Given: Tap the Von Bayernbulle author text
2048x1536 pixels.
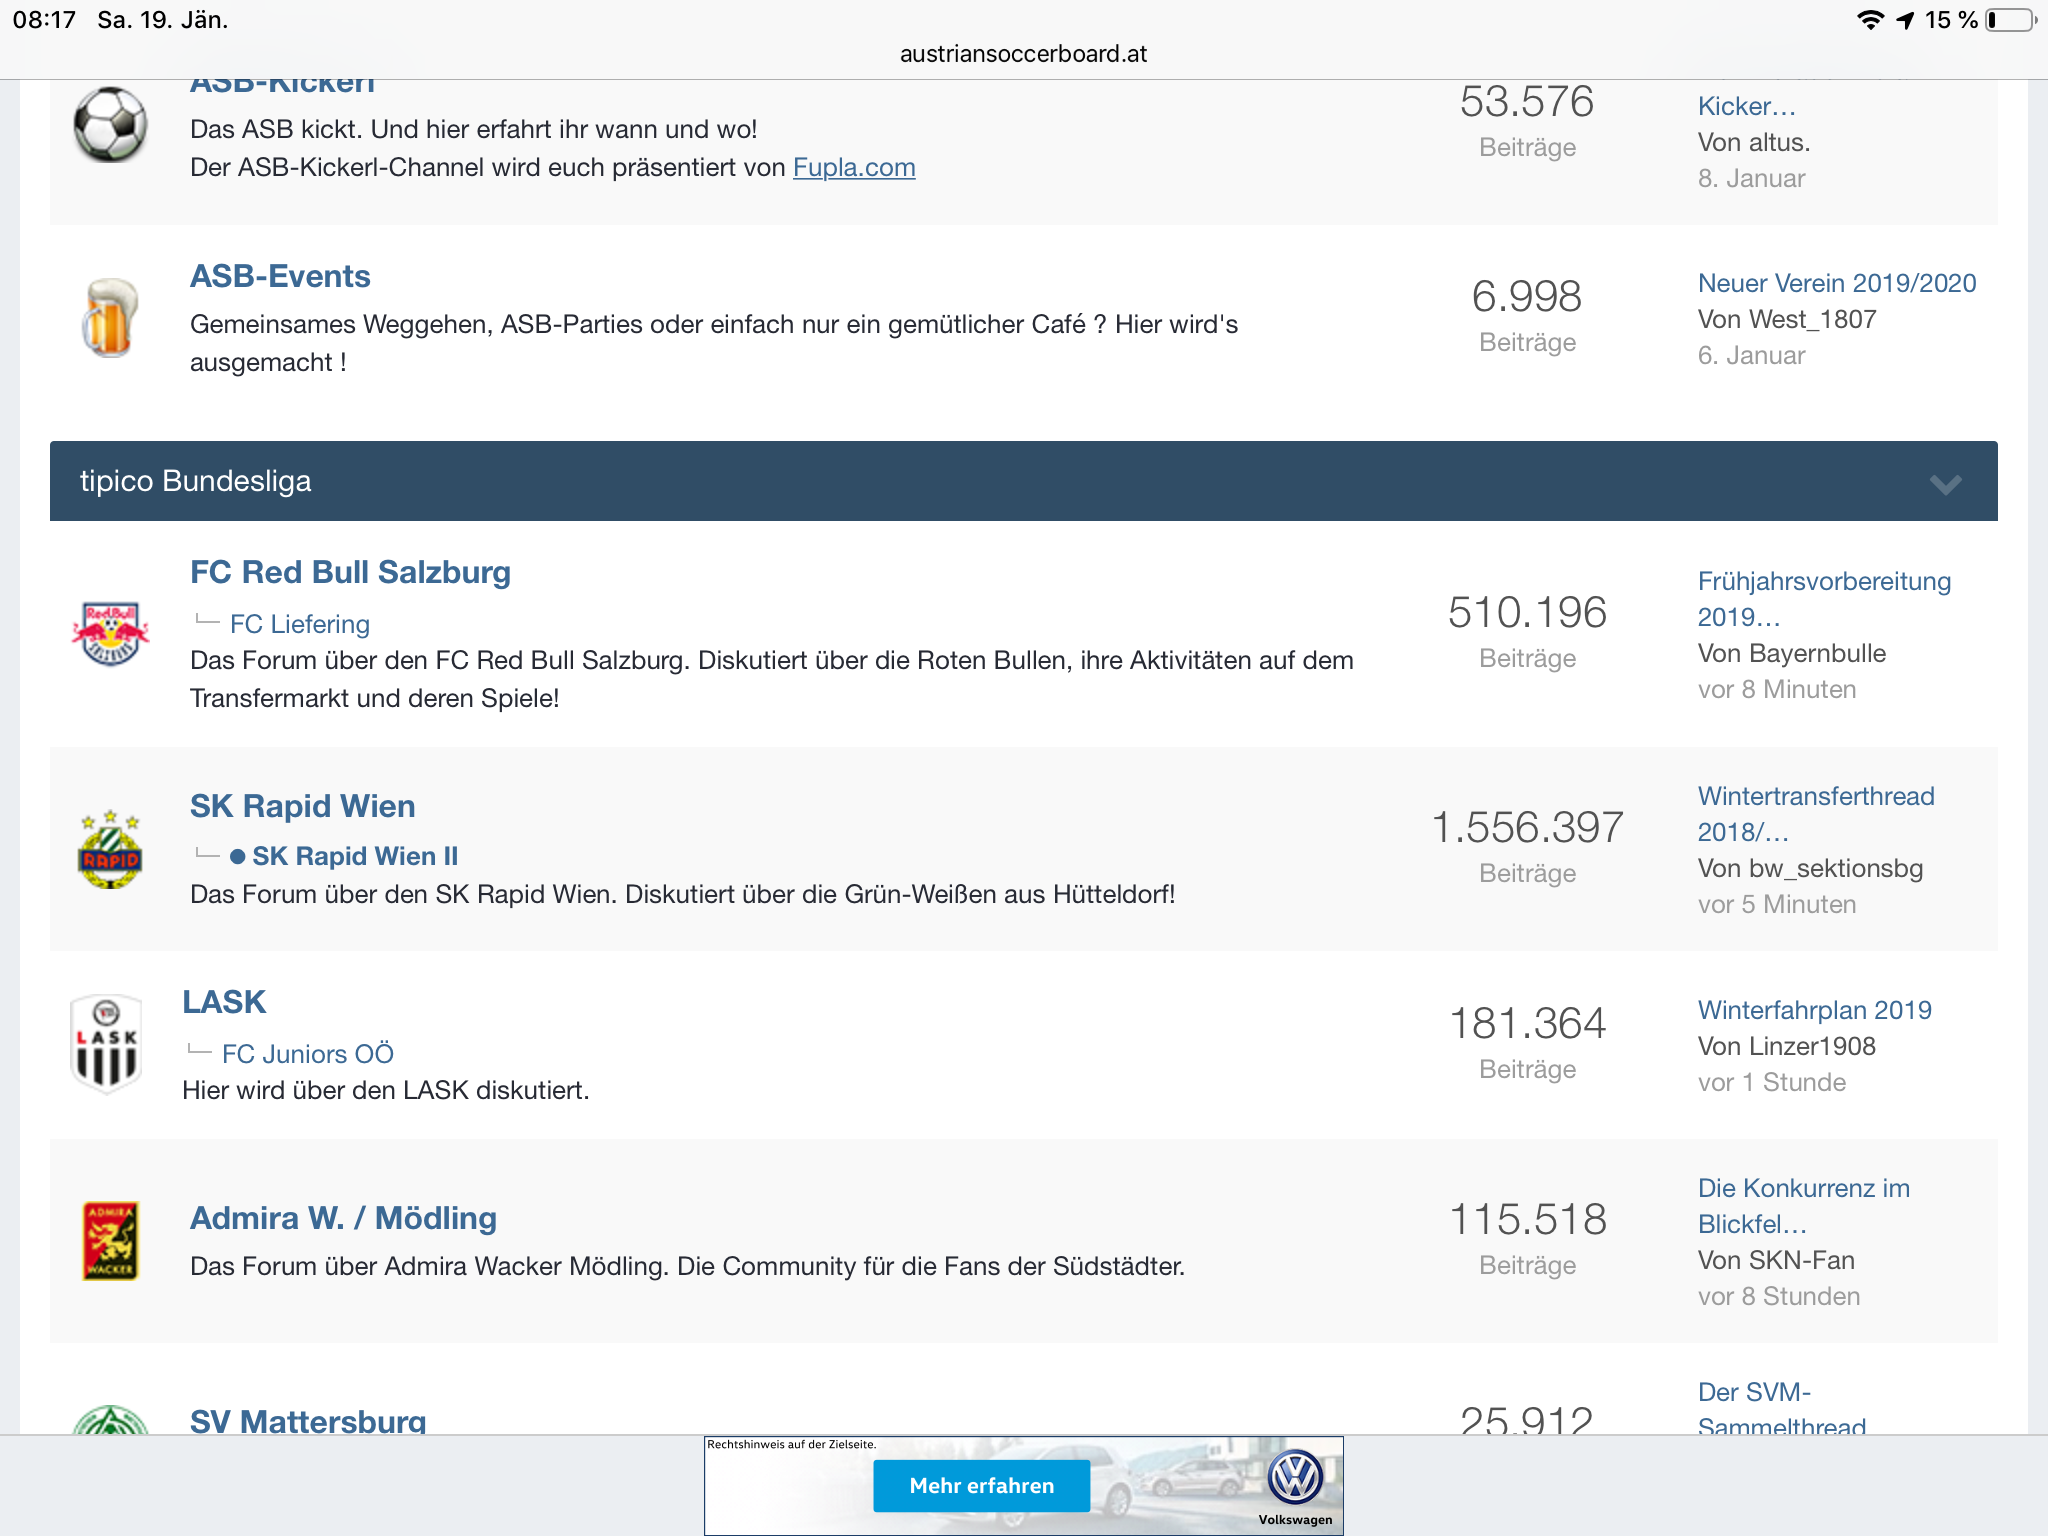Looking at the screenshot, I should [1792, 653].
